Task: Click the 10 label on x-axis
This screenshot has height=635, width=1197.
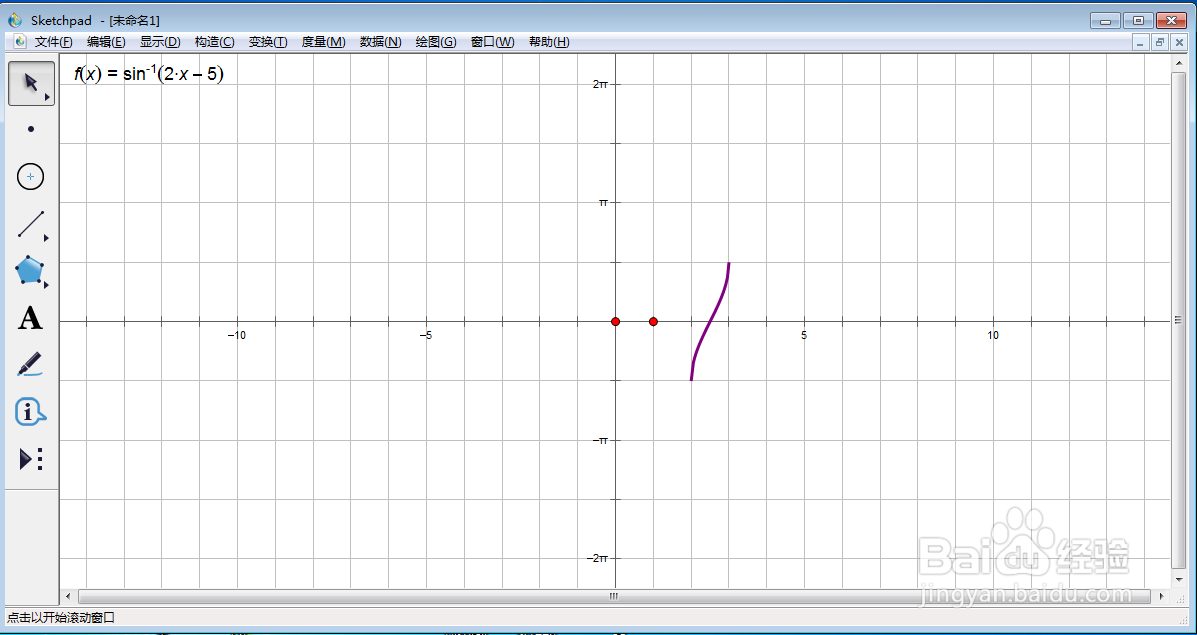Action: click(x=992, y=335)
